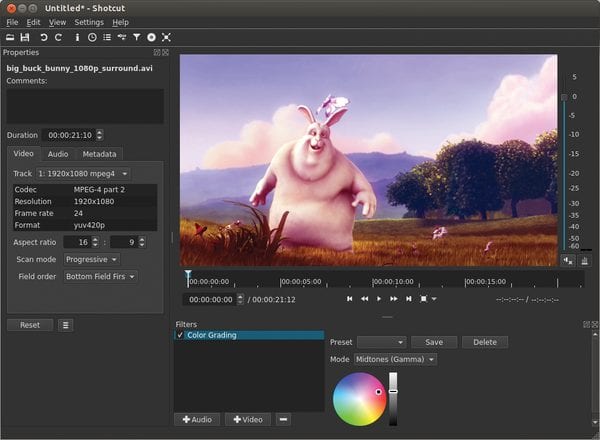Expand the Scan mode Progressive dropdown

pyautogui.click(x=92, y=259)
